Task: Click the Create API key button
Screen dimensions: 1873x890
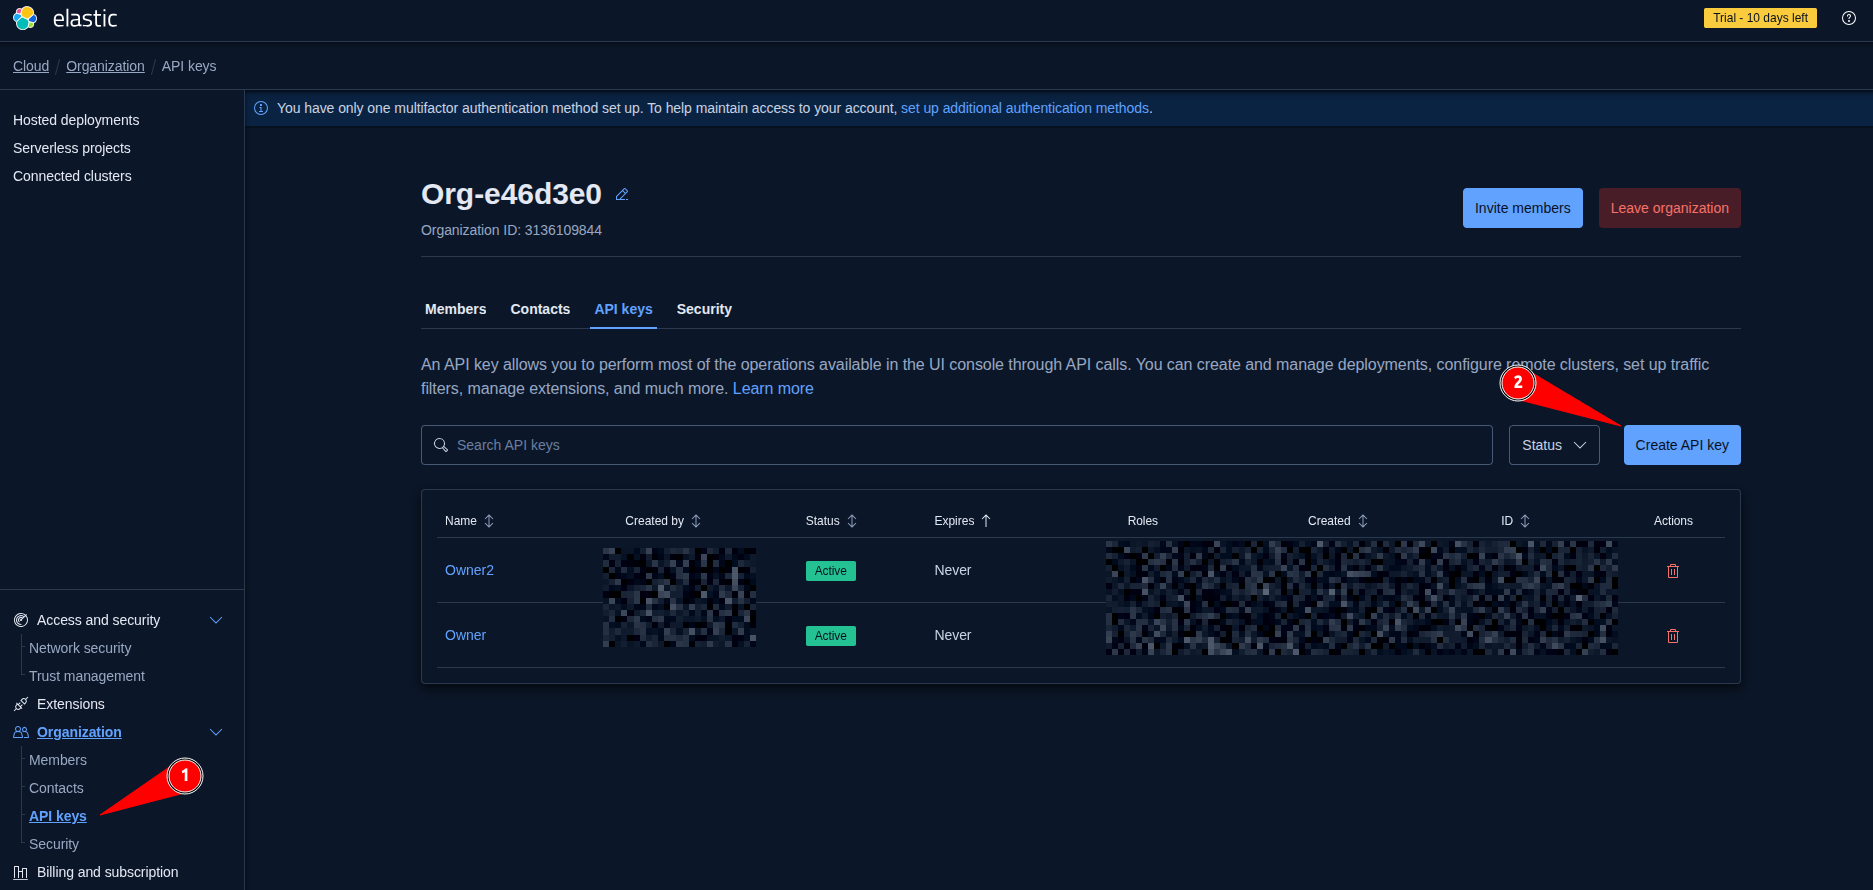Action: (1682, 445)
